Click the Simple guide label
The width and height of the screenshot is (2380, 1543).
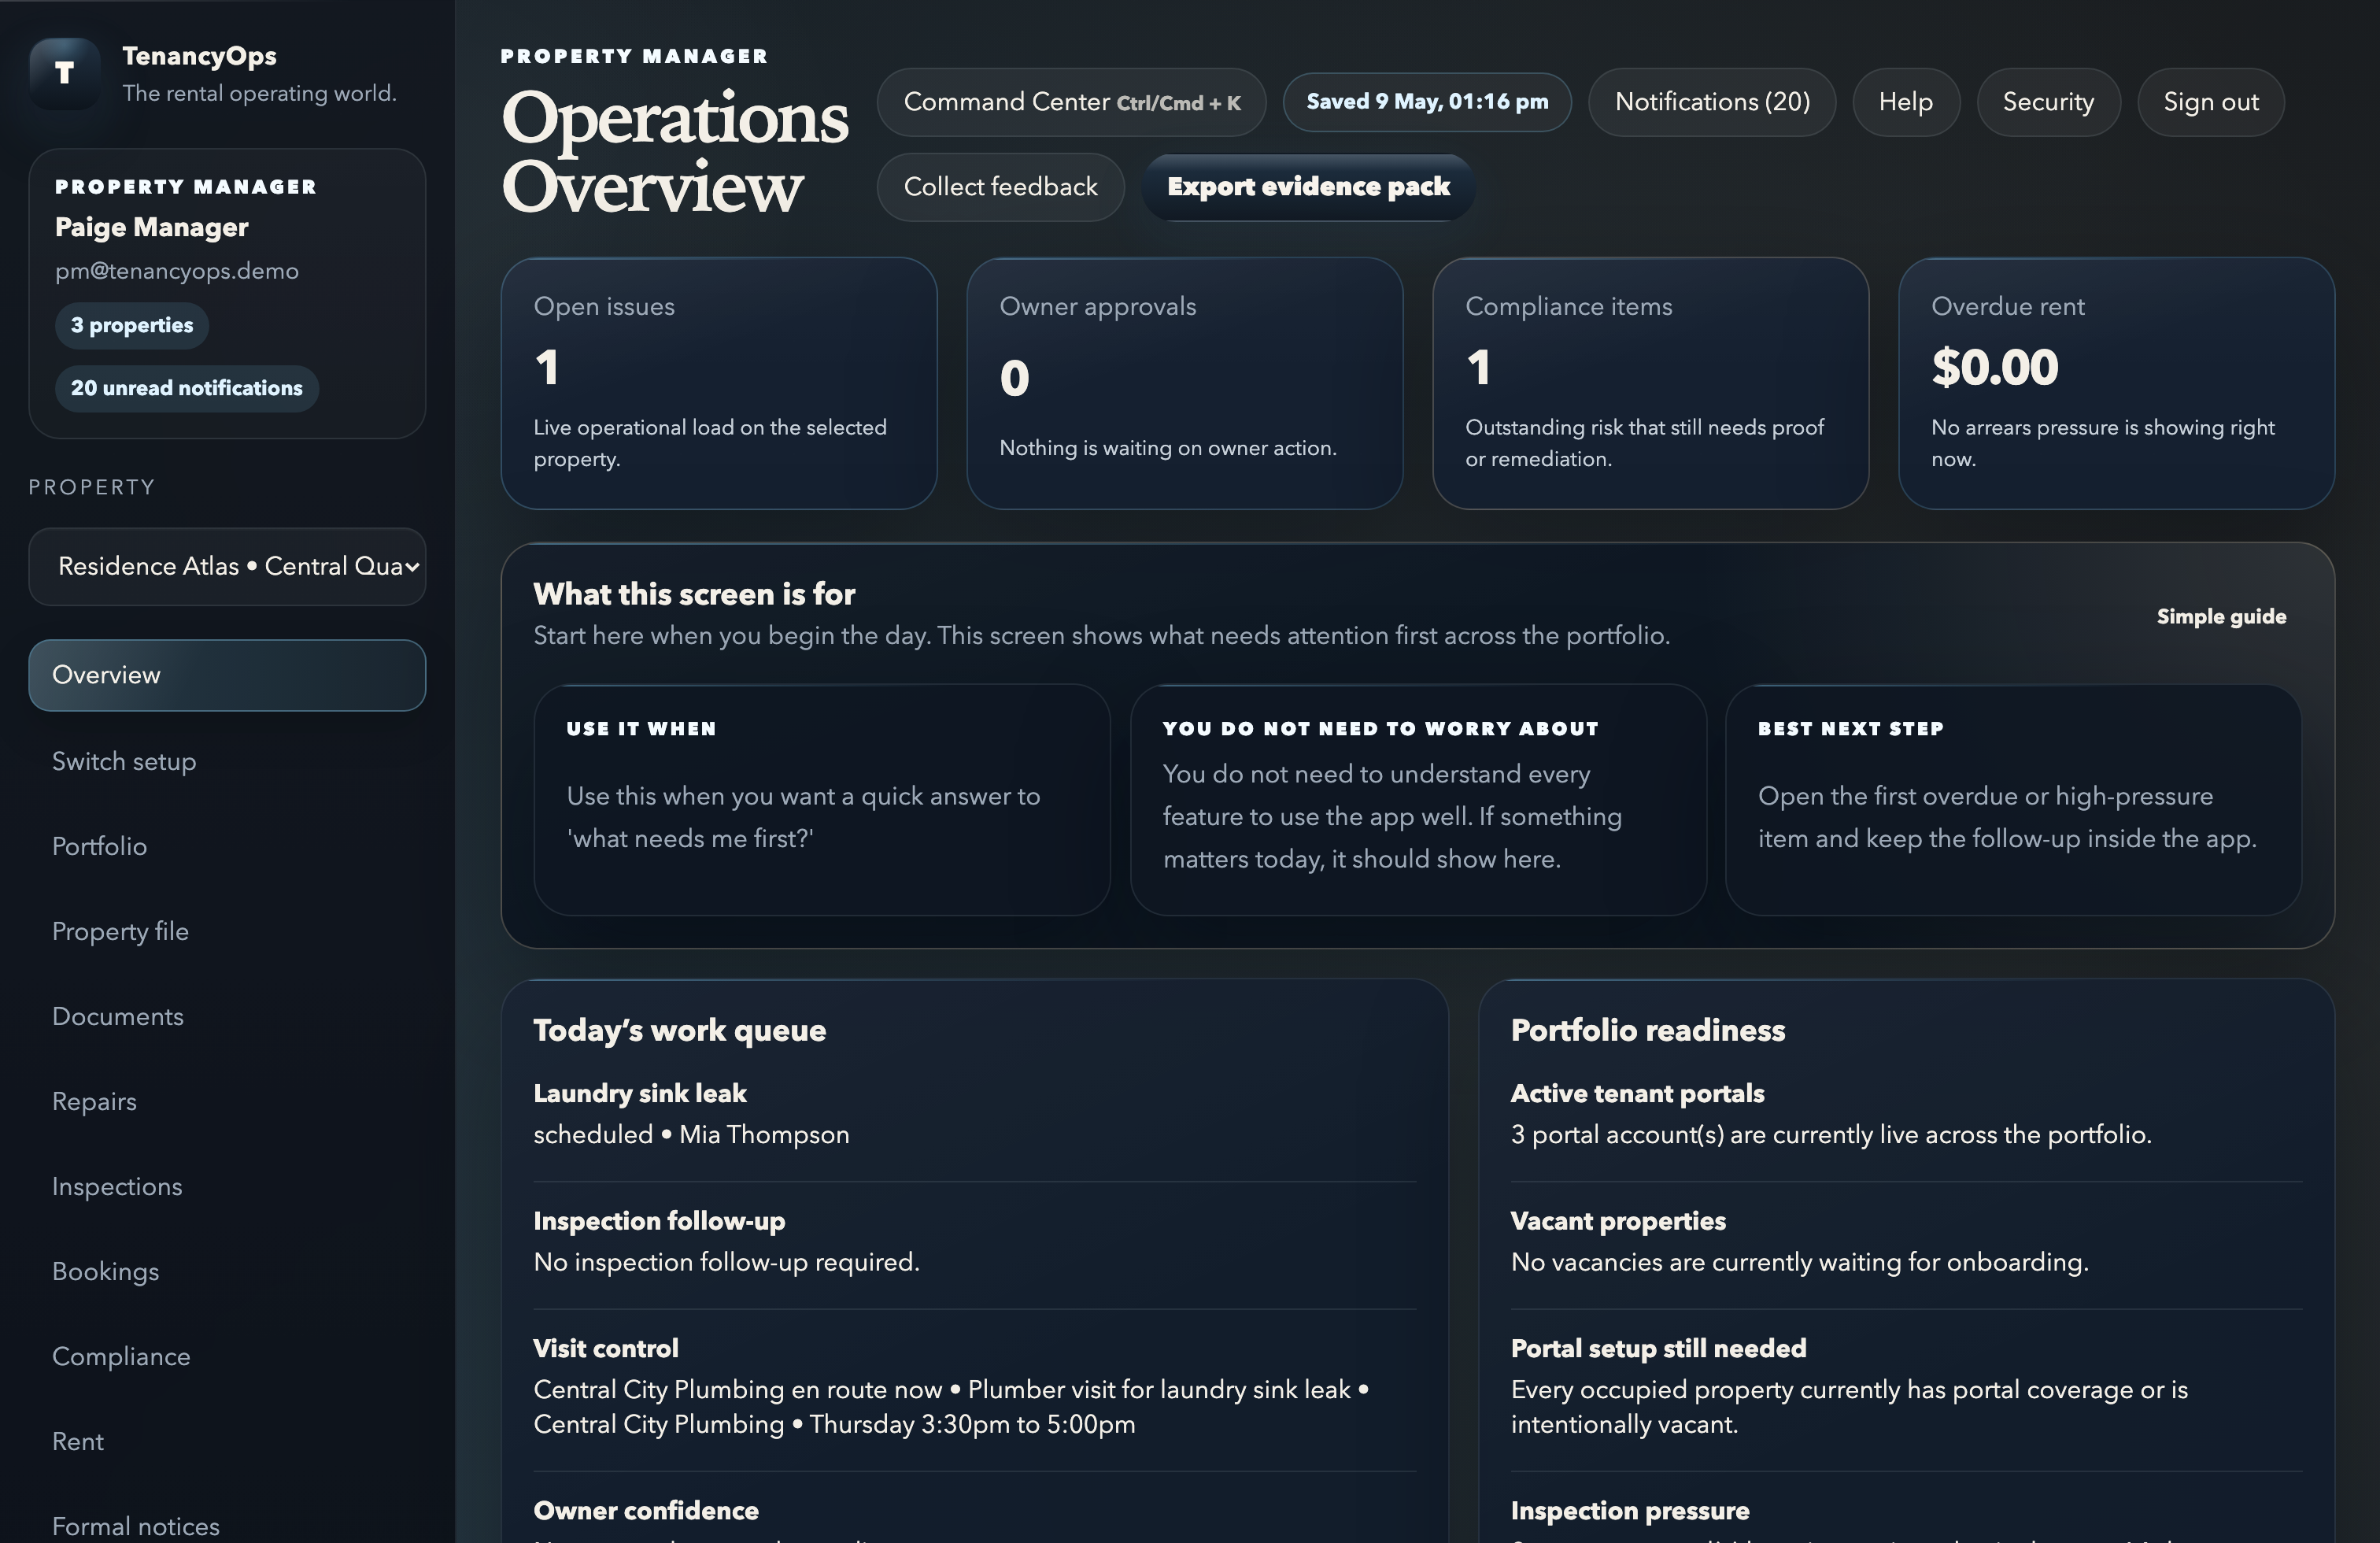coord(2221,617)
